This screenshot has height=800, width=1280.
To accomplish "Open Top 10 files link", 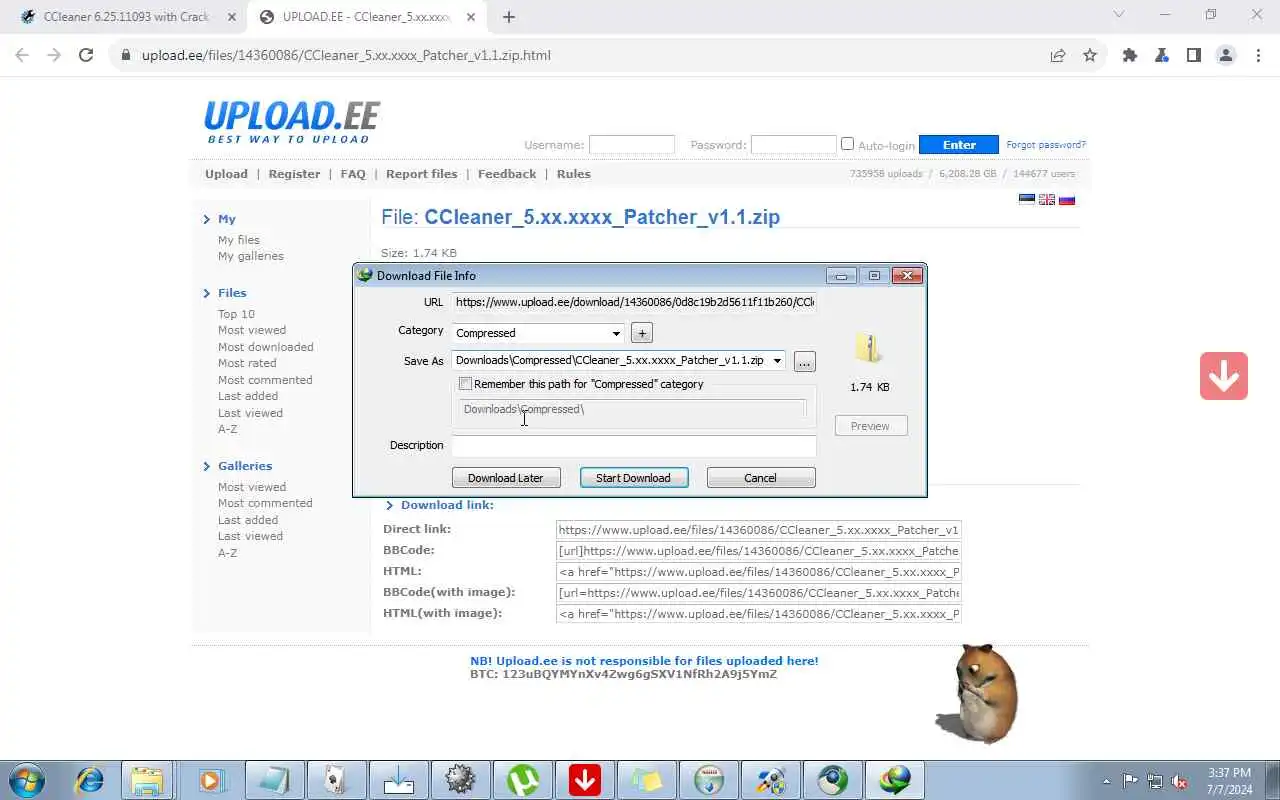I will tap(236, 314).
